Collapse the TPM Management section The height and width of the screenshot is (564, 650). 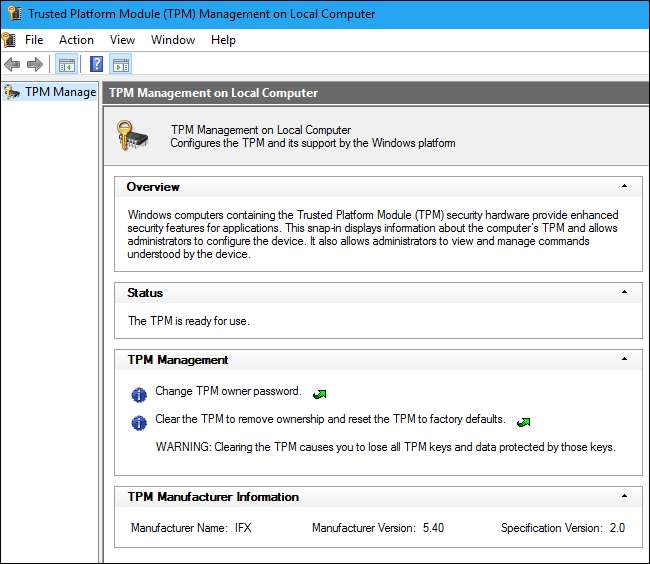coord(624,360)
